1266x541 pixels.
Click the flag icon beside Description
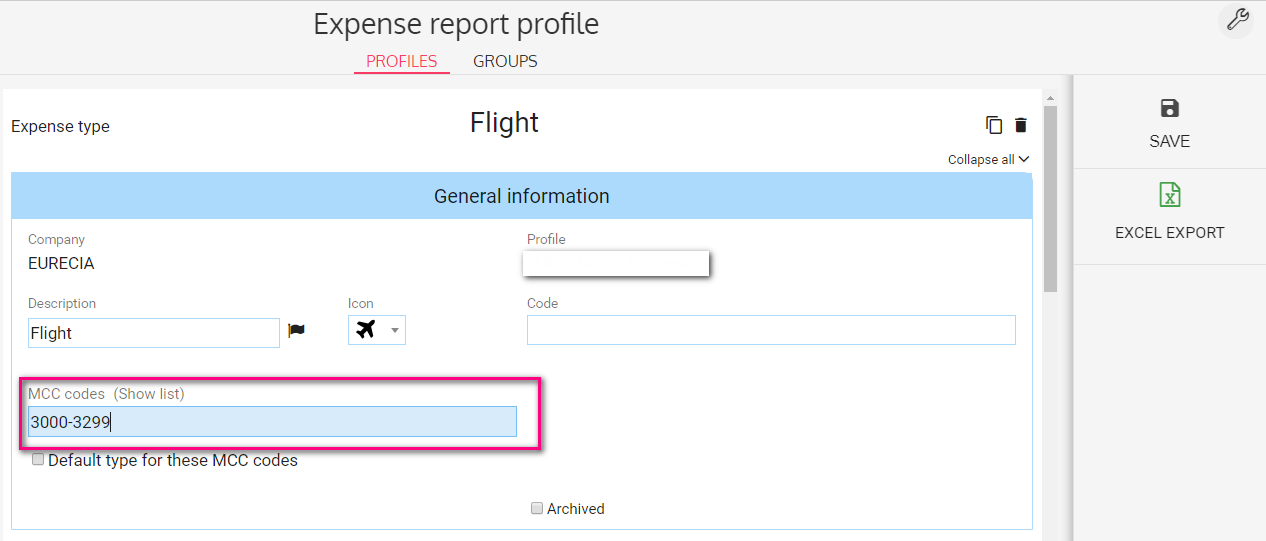(297, 331)
